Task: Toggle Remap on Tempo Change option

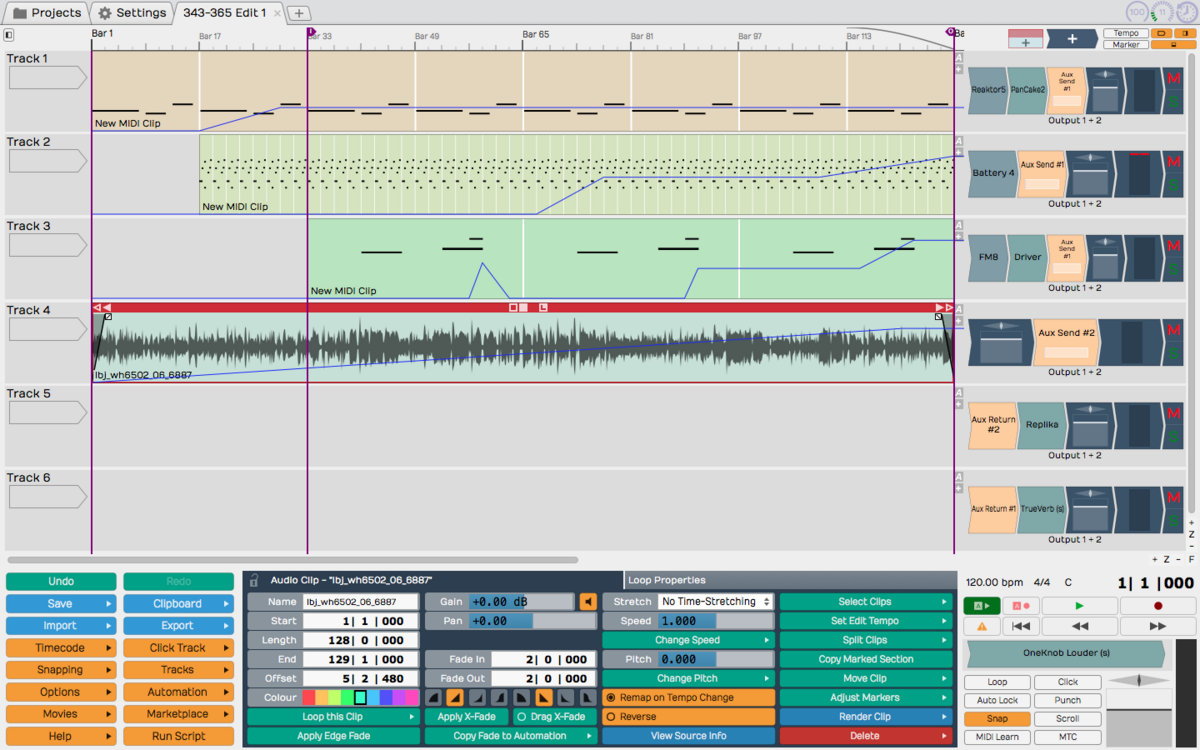Action: click(688, 698)
